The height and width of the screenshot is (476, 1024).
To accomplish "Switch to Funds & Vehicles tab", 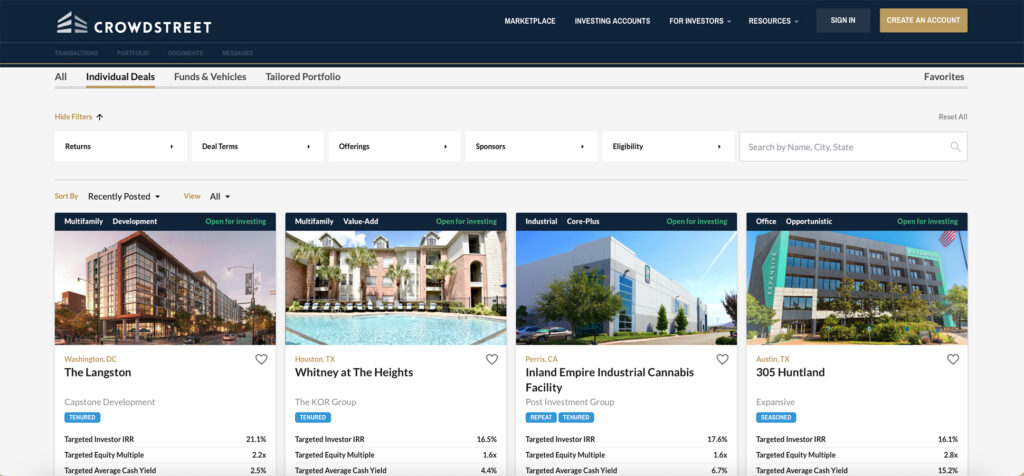I will tap(210, 77).
